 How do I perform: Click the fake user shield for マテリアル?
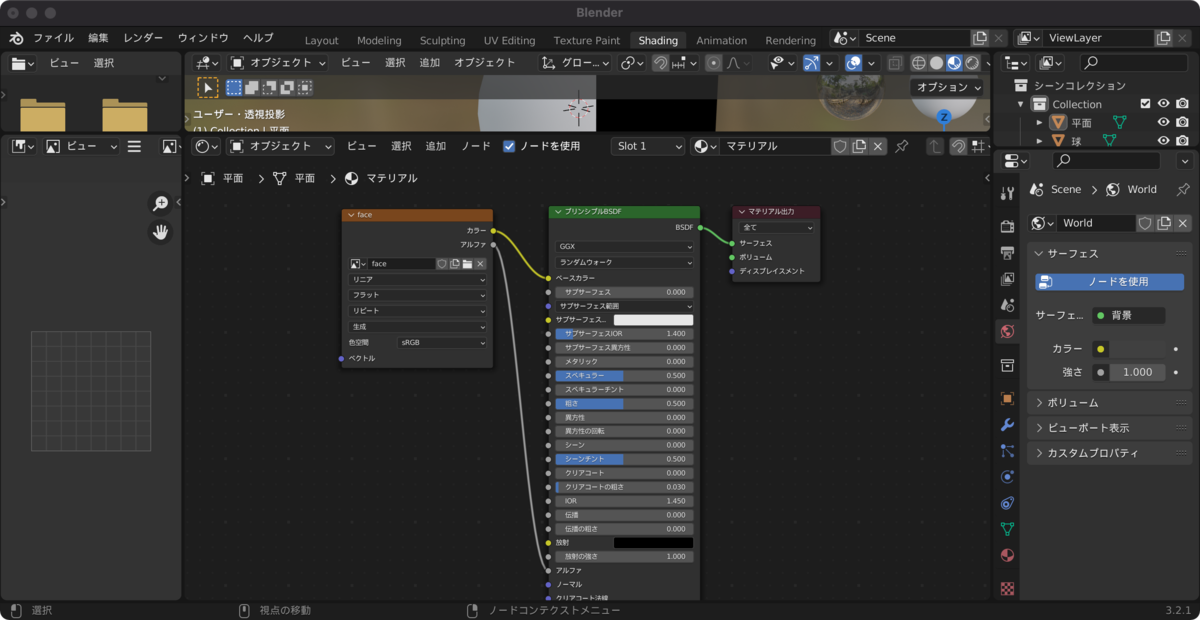(x=840, y=146)
